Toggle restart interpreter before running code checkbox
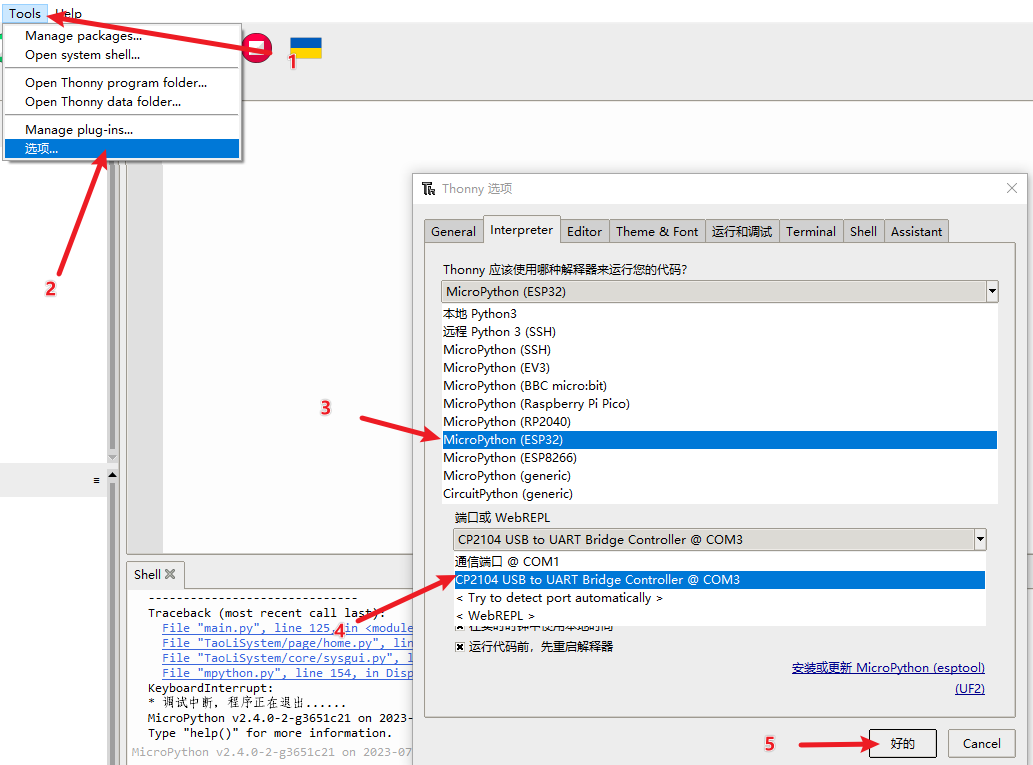1033x765 pixels. [x=460, y=646]
